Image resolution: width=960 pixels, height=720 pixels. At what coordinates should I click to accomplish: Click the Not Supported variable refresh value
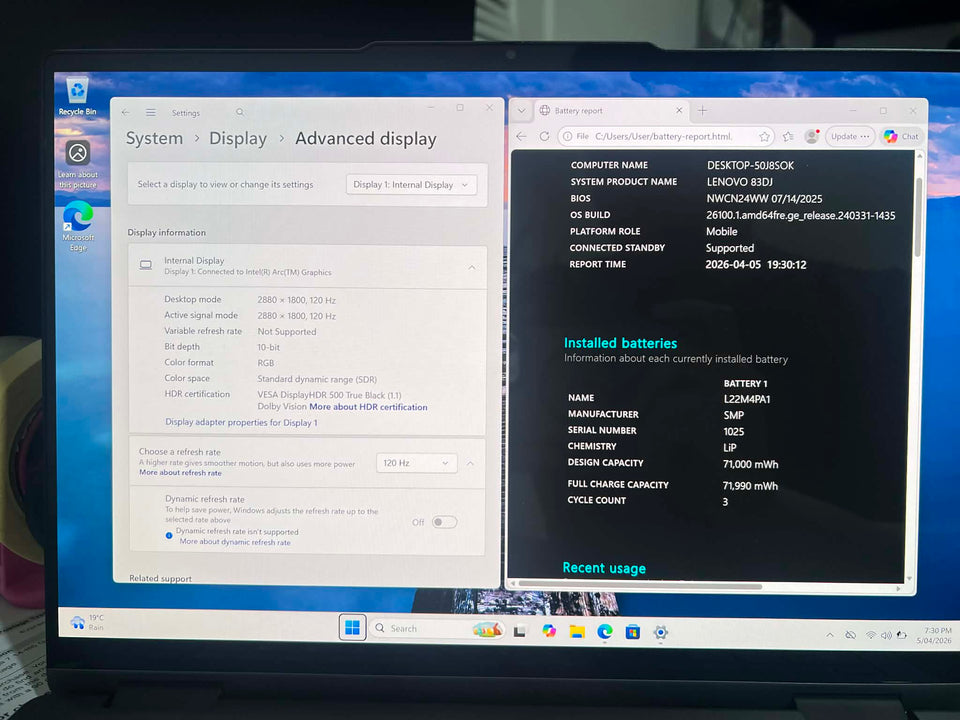tap(287, 332)
